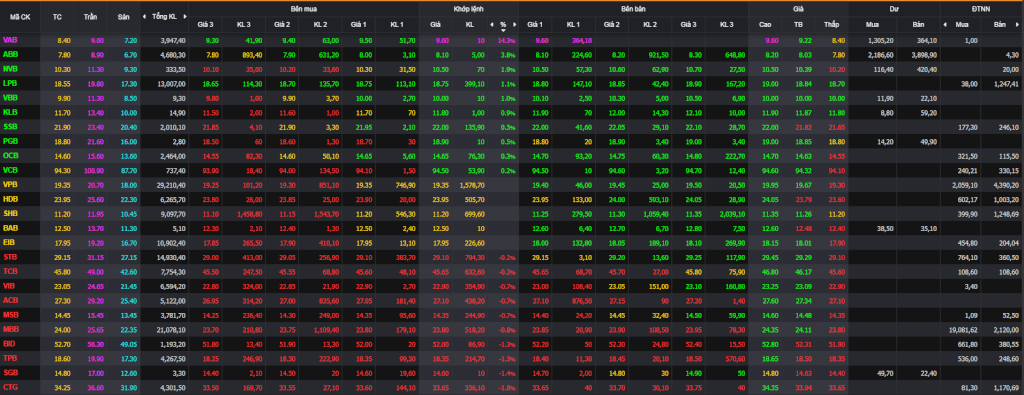This screenshot has height=395, width=1024.
Task: Click left arrow beside Tổng KL header
Action: point(146,16)
